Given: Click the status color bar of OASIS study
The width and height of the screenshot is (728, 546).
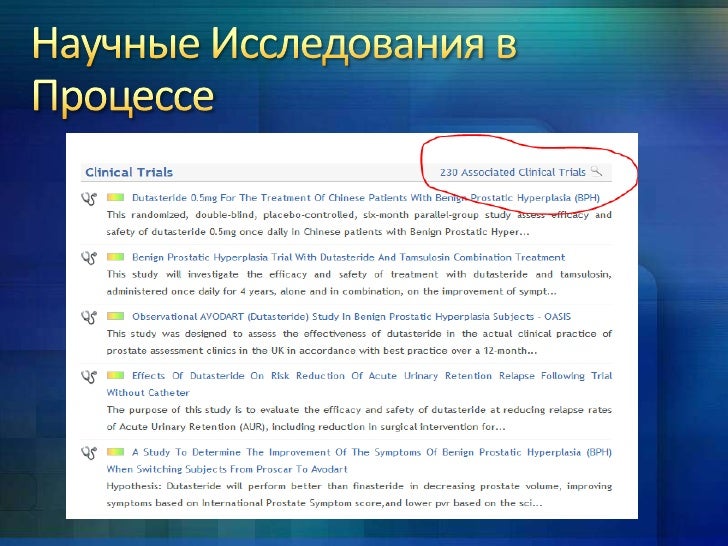Looking at the screenshot, I should 116,316.
